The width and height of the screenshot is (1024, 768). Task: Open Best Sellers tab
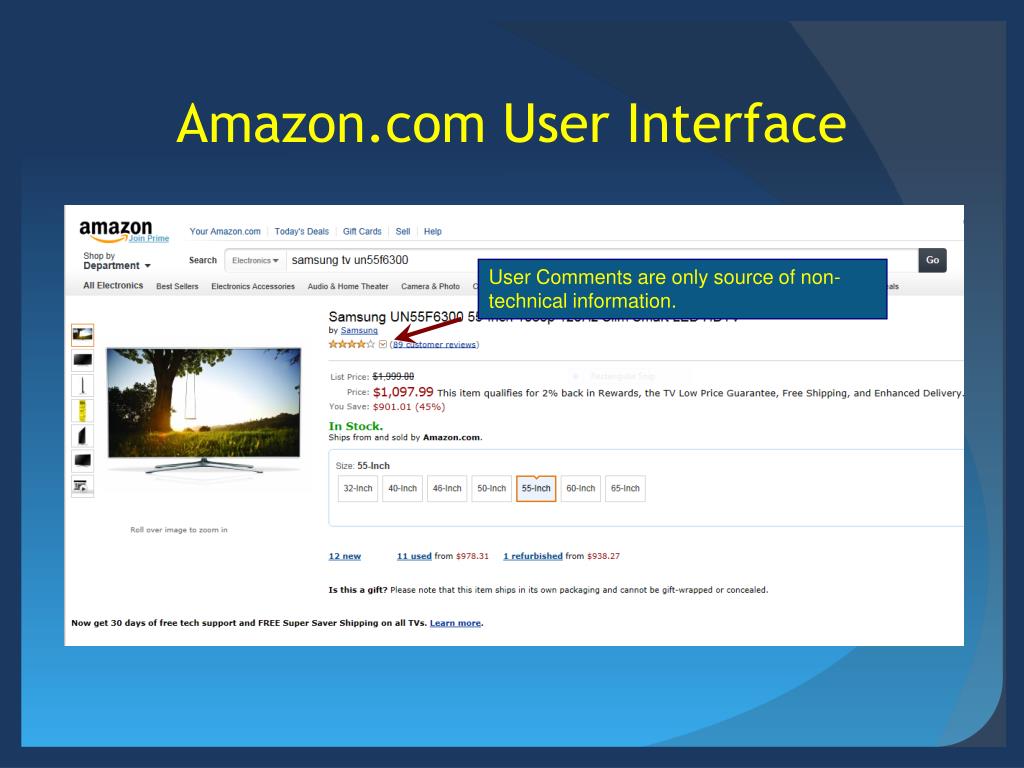click(177, 286)
